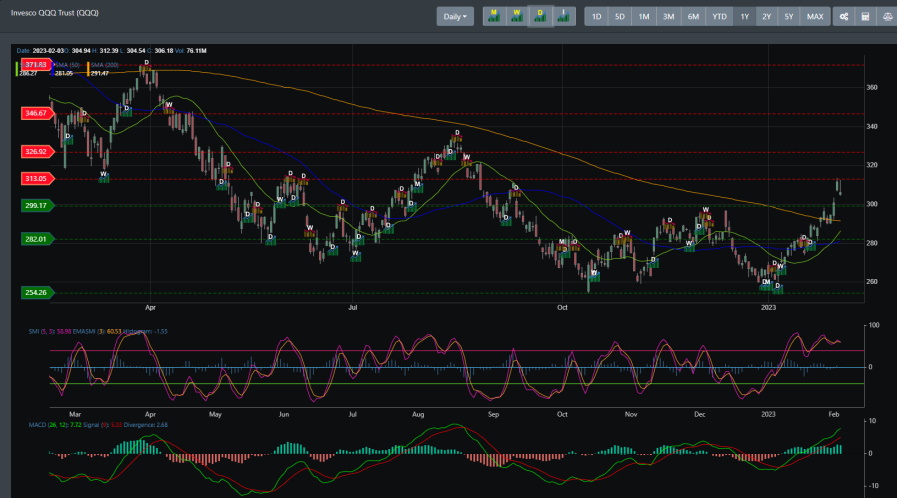This screenshot has width=897, height=498.
Task: Click the green moving average color swatch
Action: (17, 69)
